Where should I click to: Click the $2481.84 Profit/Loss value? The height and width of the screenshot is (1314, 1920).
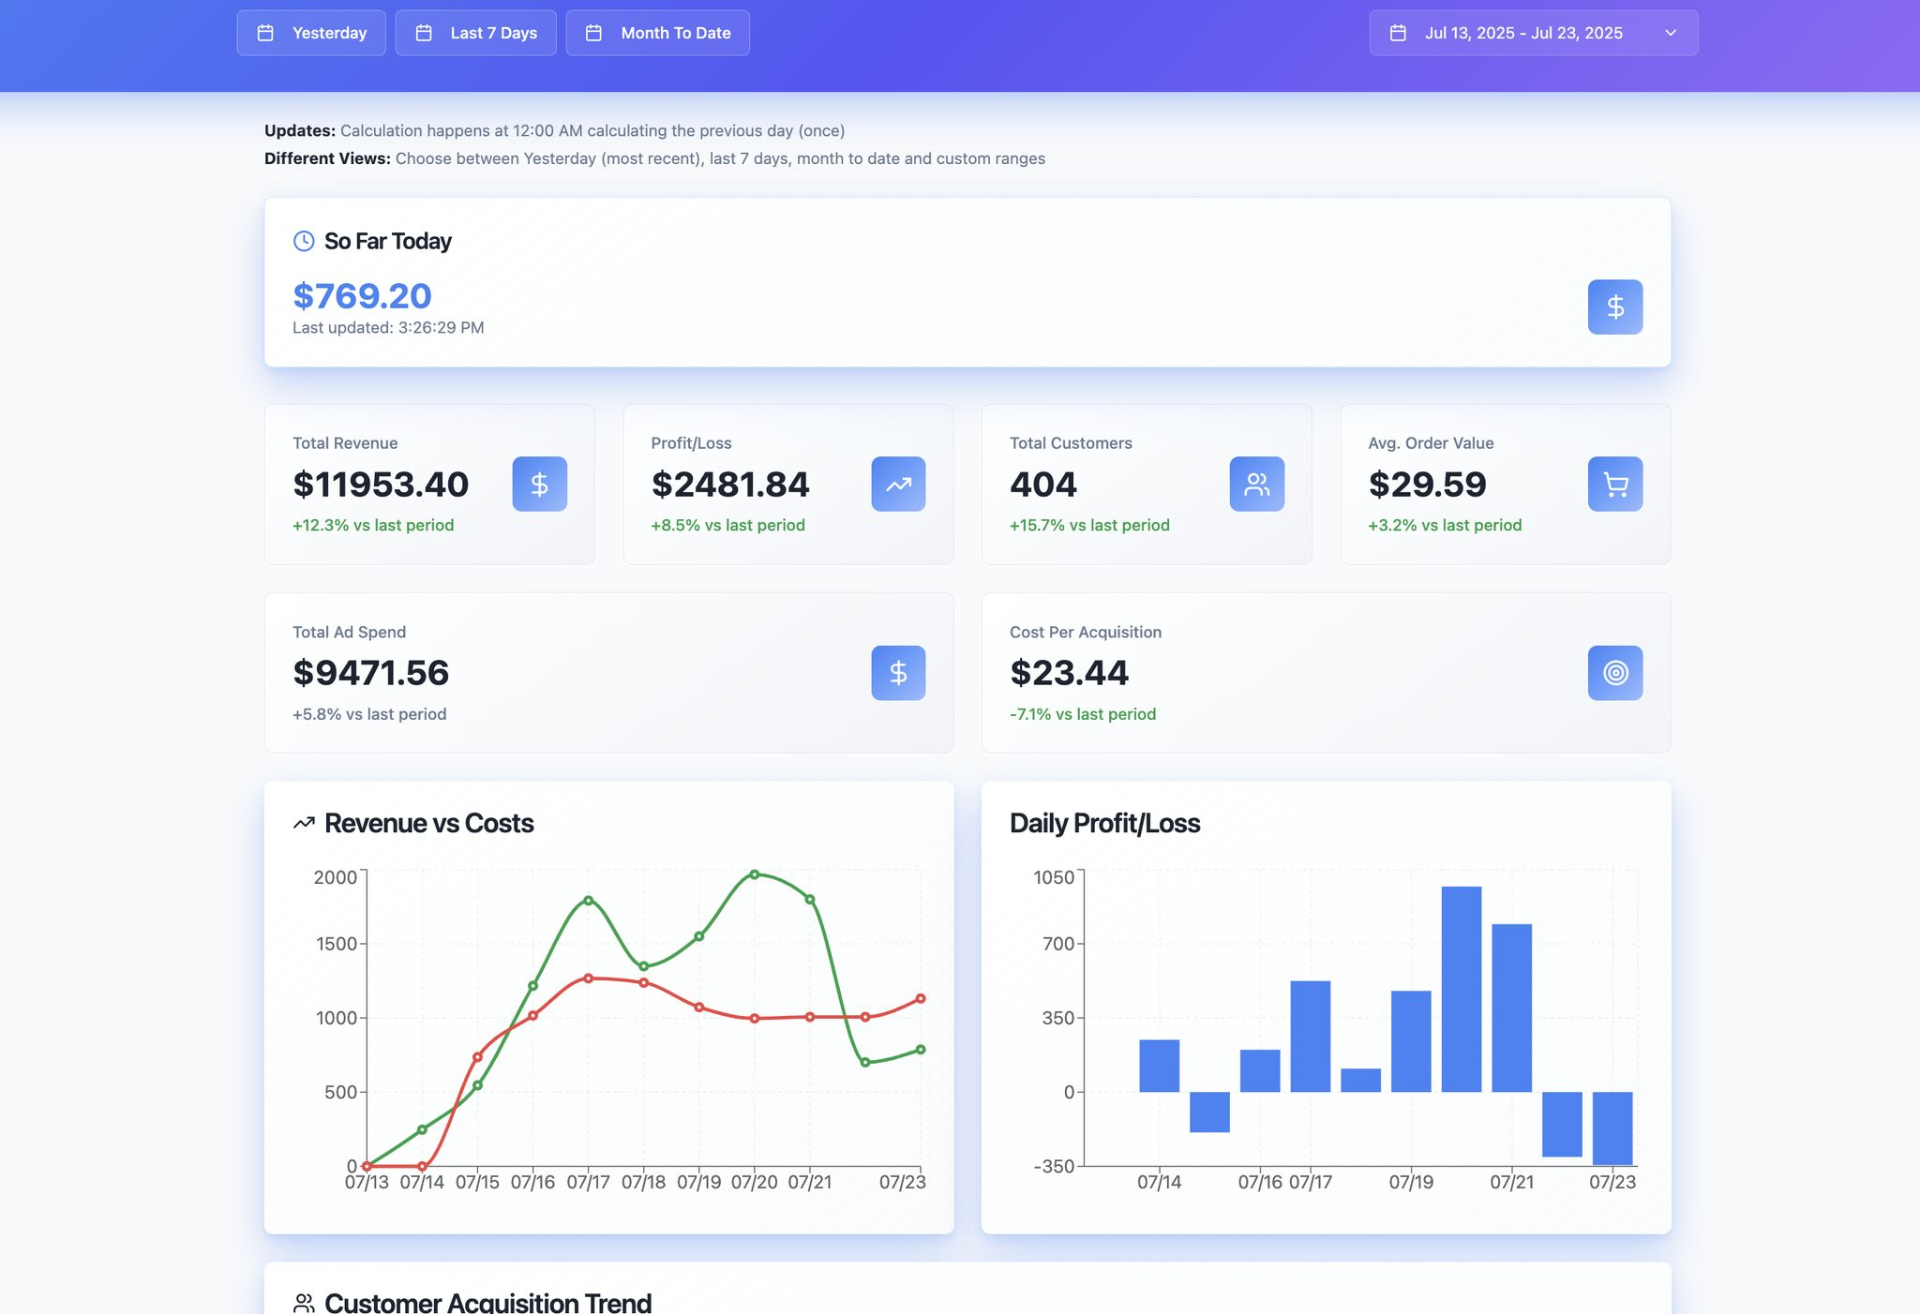pos(730,484)
